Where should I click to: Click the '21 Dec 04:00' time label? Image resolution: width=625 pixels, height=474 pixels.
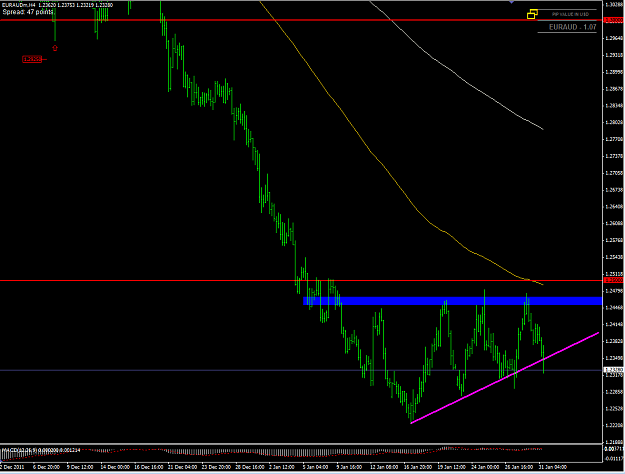point(183,467)
